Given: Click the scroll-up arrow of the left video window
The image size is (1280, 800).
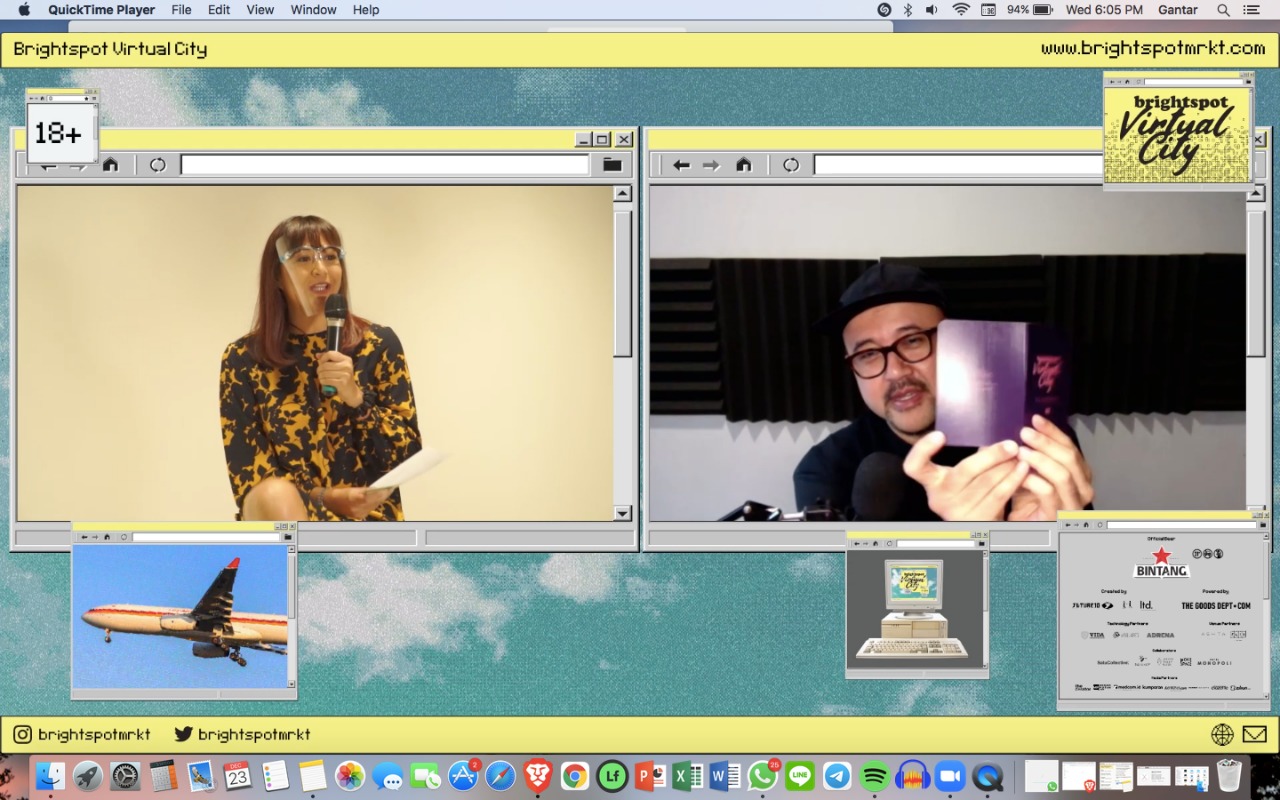Looking at the screenshot, I should tap(622, 194).
